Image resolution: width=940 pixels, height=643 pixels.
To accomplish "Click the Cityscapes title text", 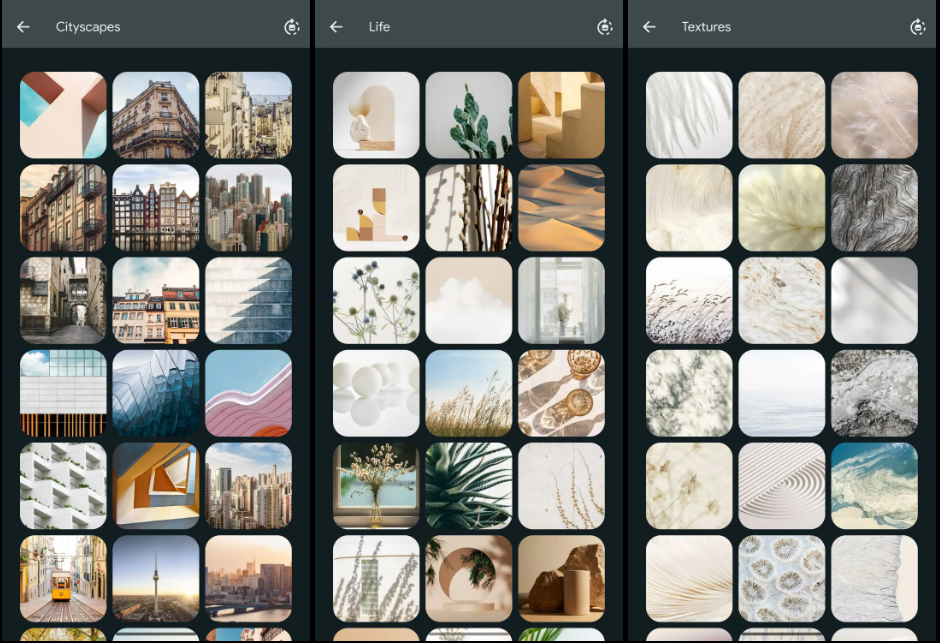I will 88,27.
